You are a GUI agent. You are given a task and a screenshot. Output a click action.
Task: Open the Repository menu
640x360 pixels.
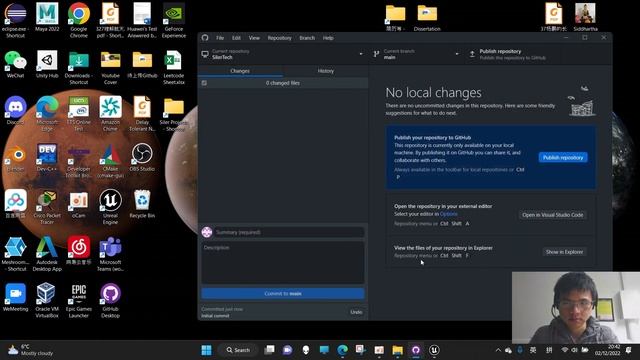(280, 38)
